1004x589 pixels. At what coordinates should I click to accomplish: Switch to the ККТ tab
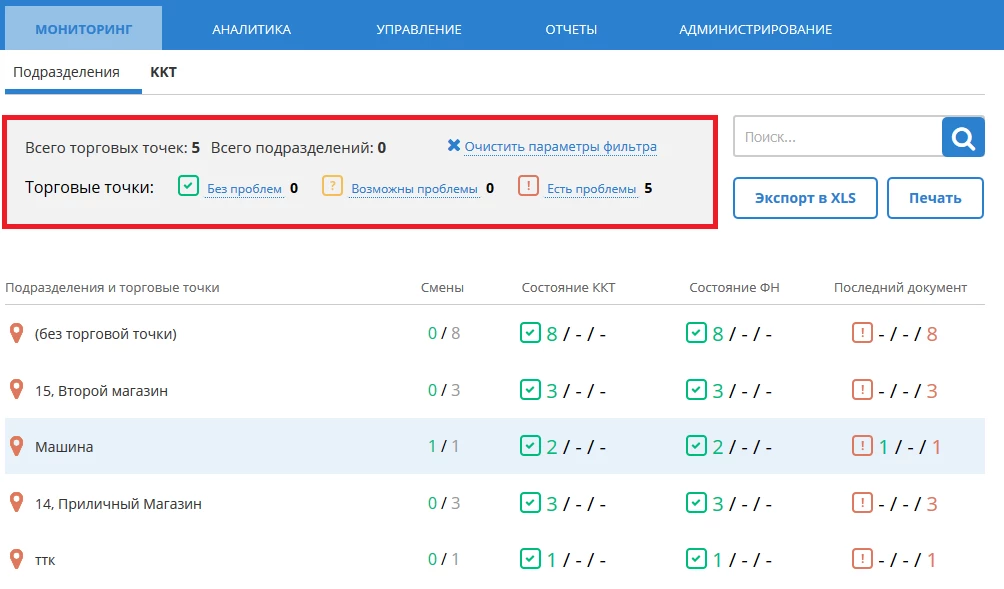click(x=163, y=72)
